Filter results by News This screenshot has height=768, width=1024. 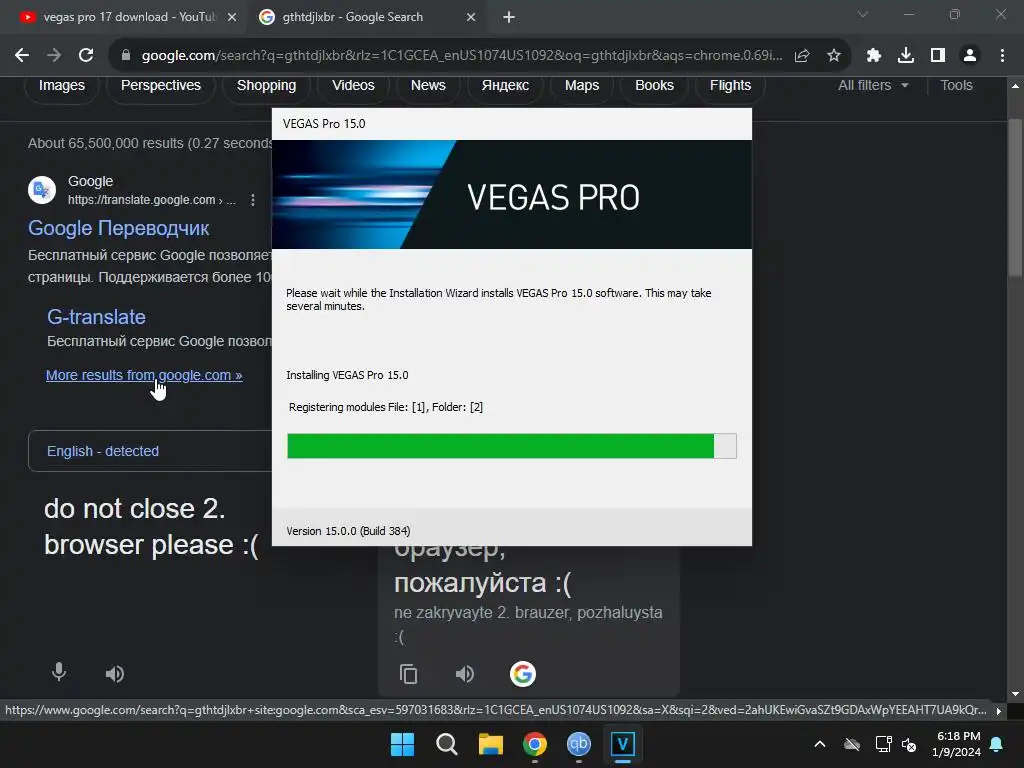428,86
